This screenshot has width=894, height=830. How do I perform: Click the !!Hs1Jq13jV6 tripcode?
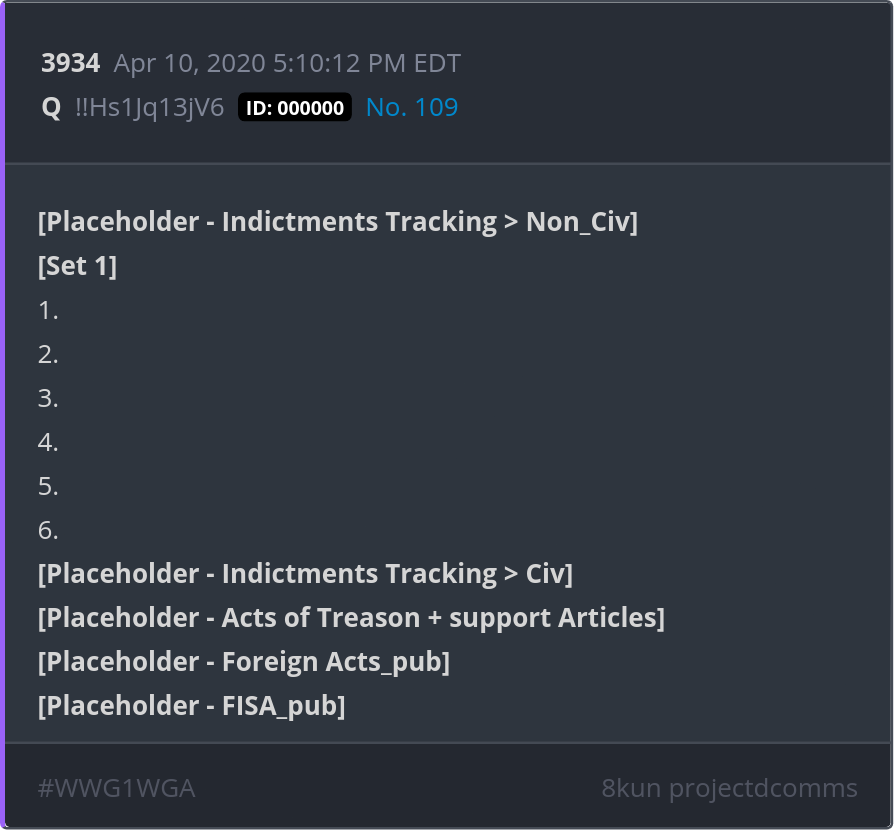coord(149,108)
